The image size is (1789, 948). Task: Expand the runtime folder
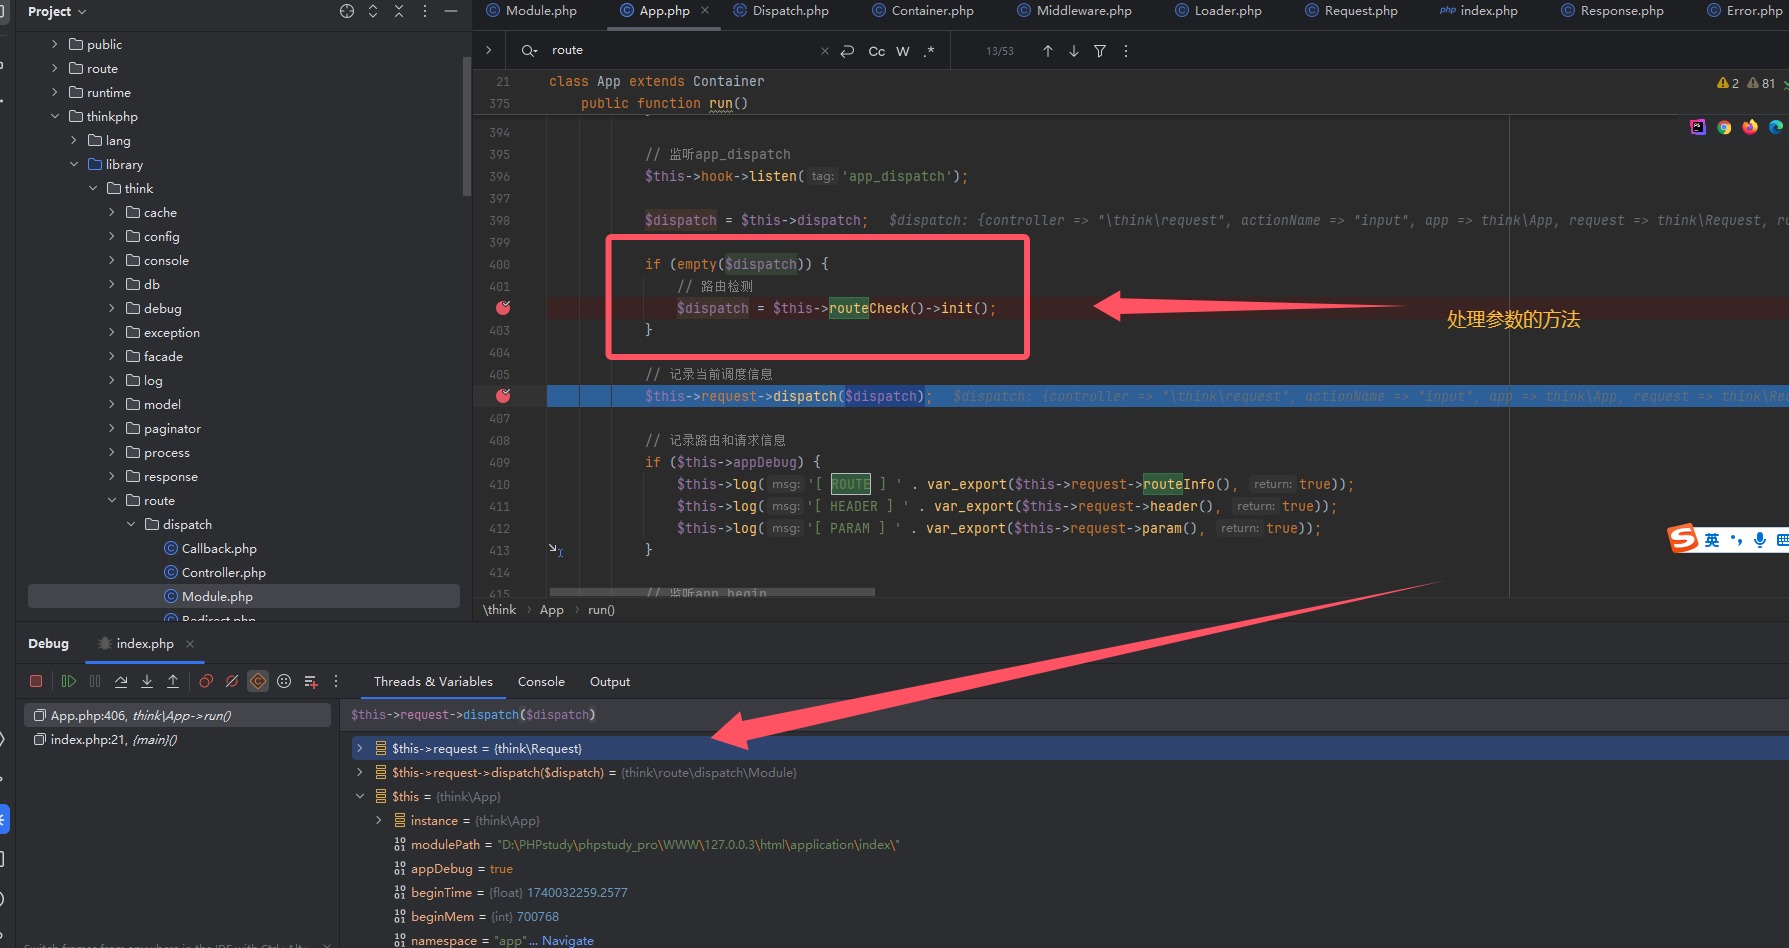click(x=55, y=92)
